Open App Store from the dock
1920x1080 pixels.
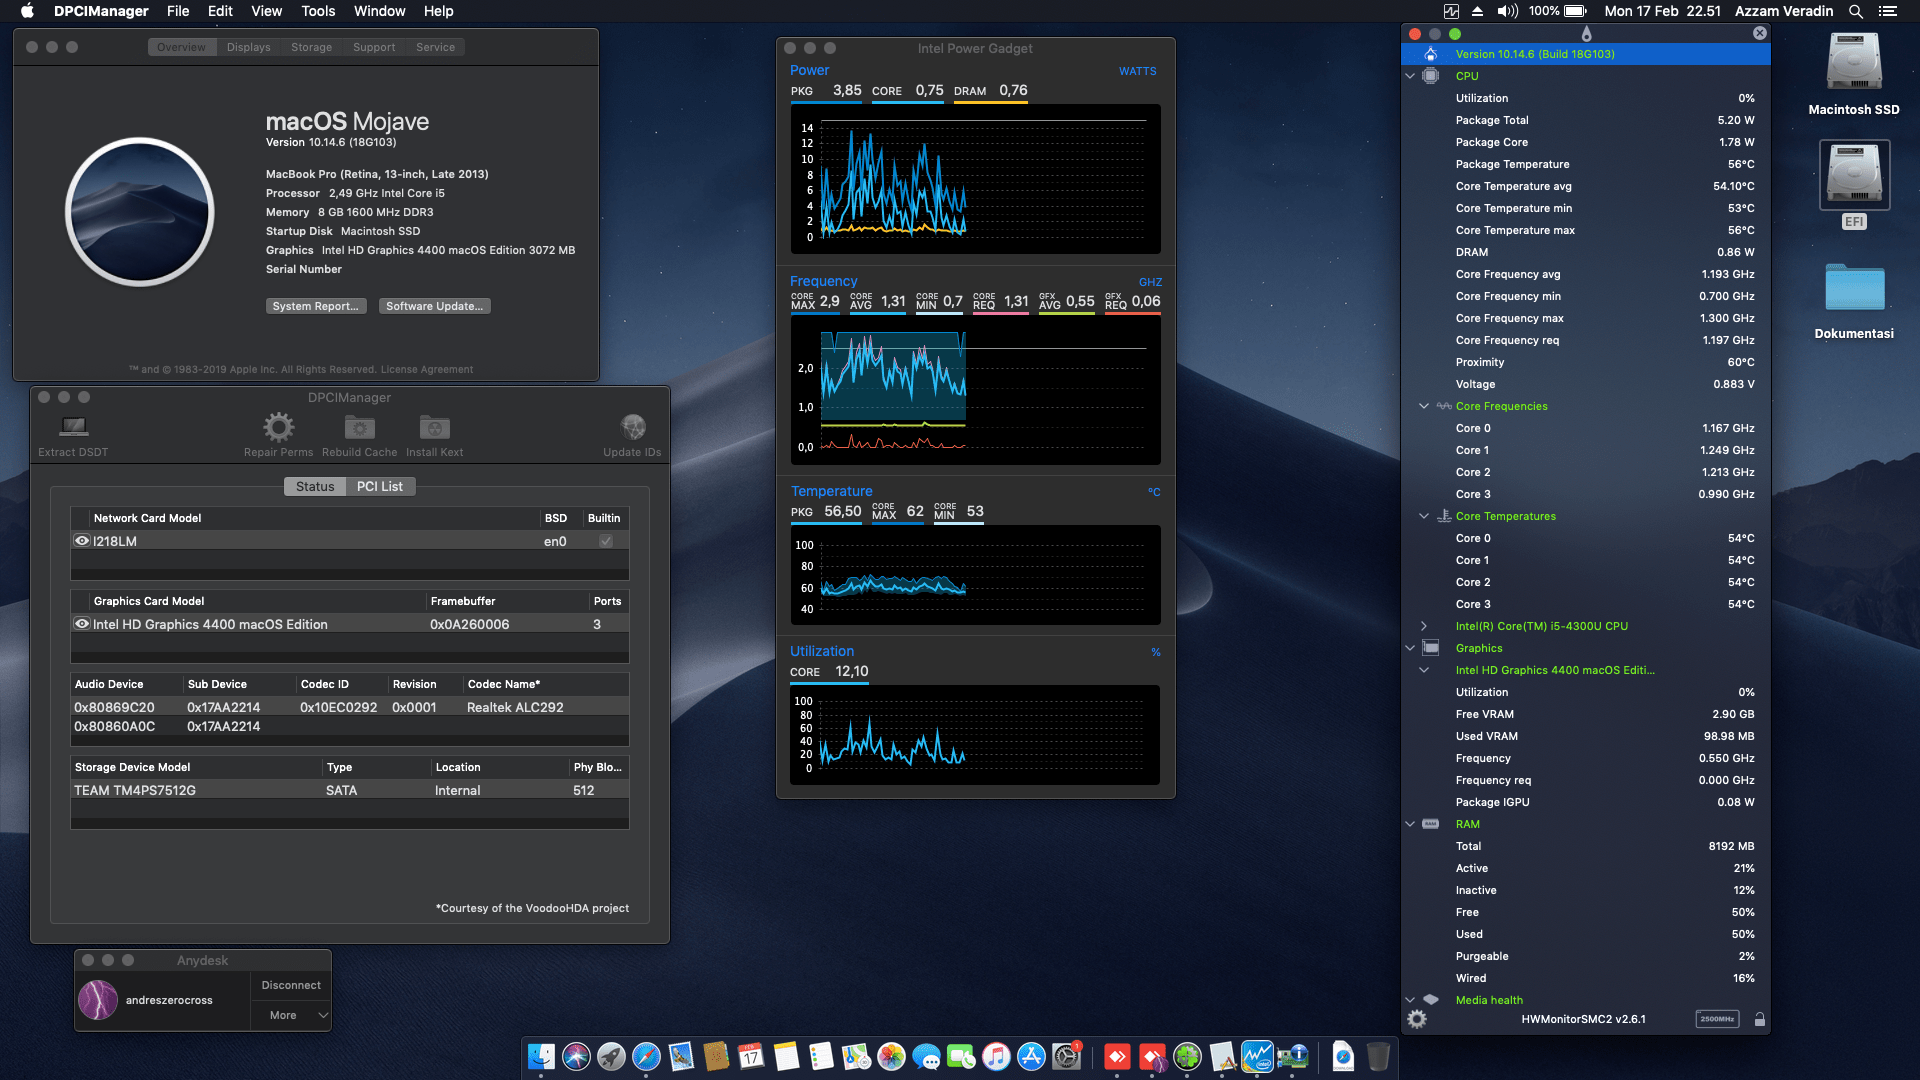tap(1031, 1056)
